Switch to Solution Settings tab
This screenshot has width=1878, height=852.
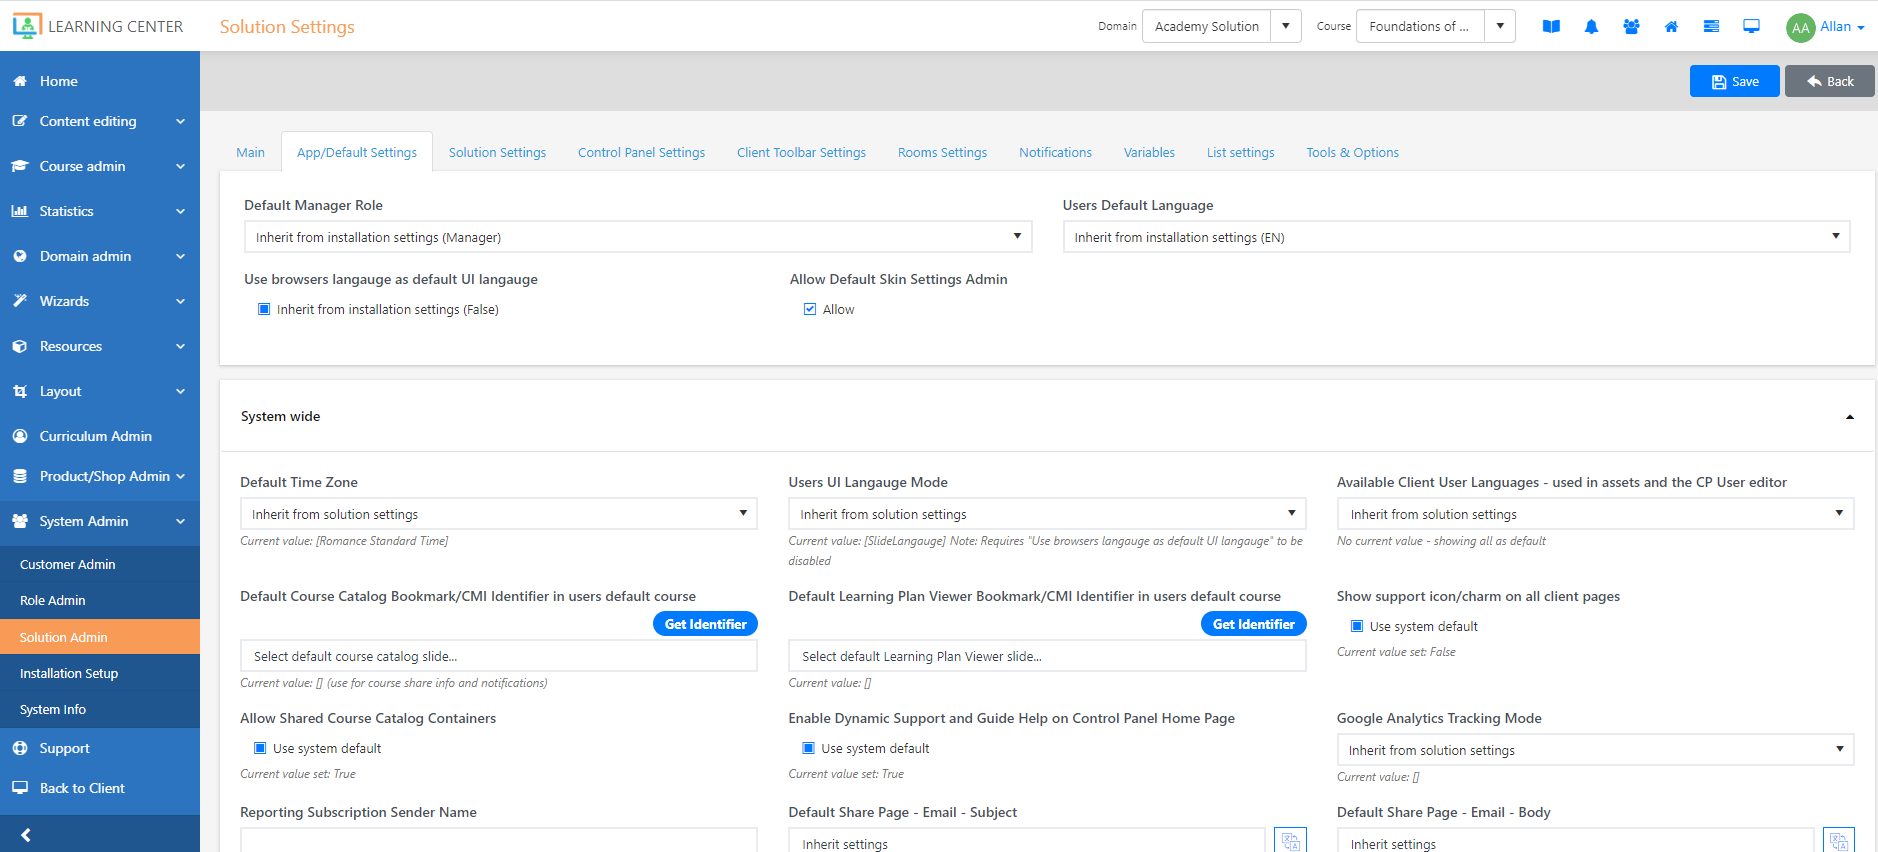tap(497, 152)
